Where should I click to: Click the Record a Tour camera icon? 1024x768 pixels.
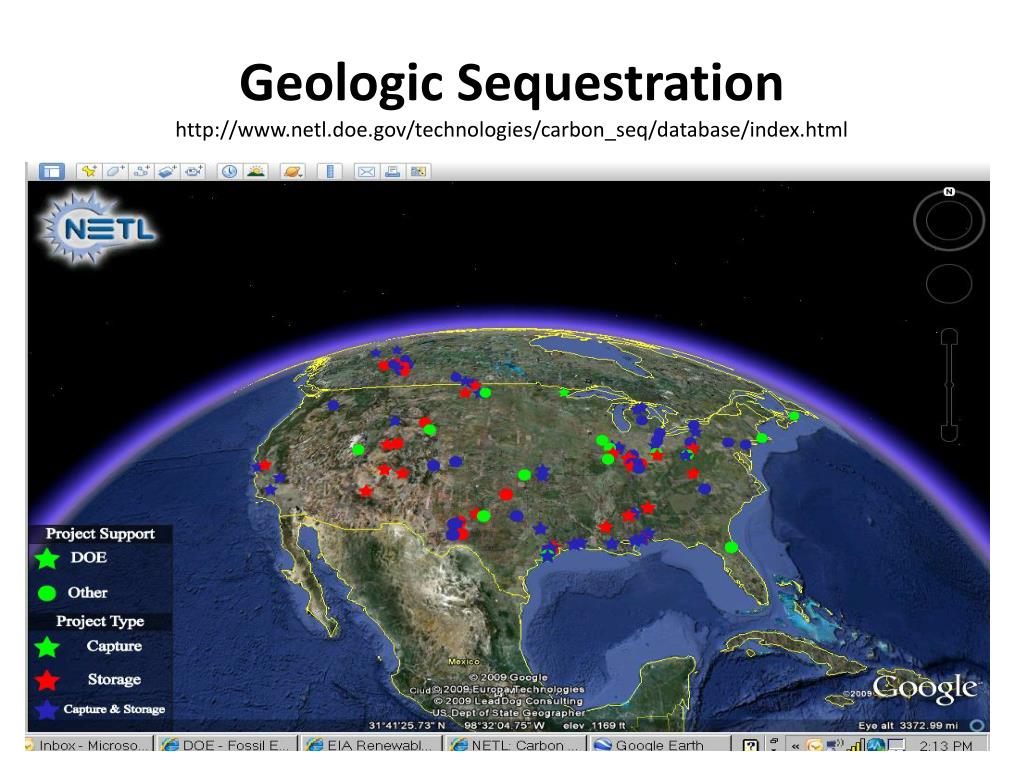click(x=193, y=171)
